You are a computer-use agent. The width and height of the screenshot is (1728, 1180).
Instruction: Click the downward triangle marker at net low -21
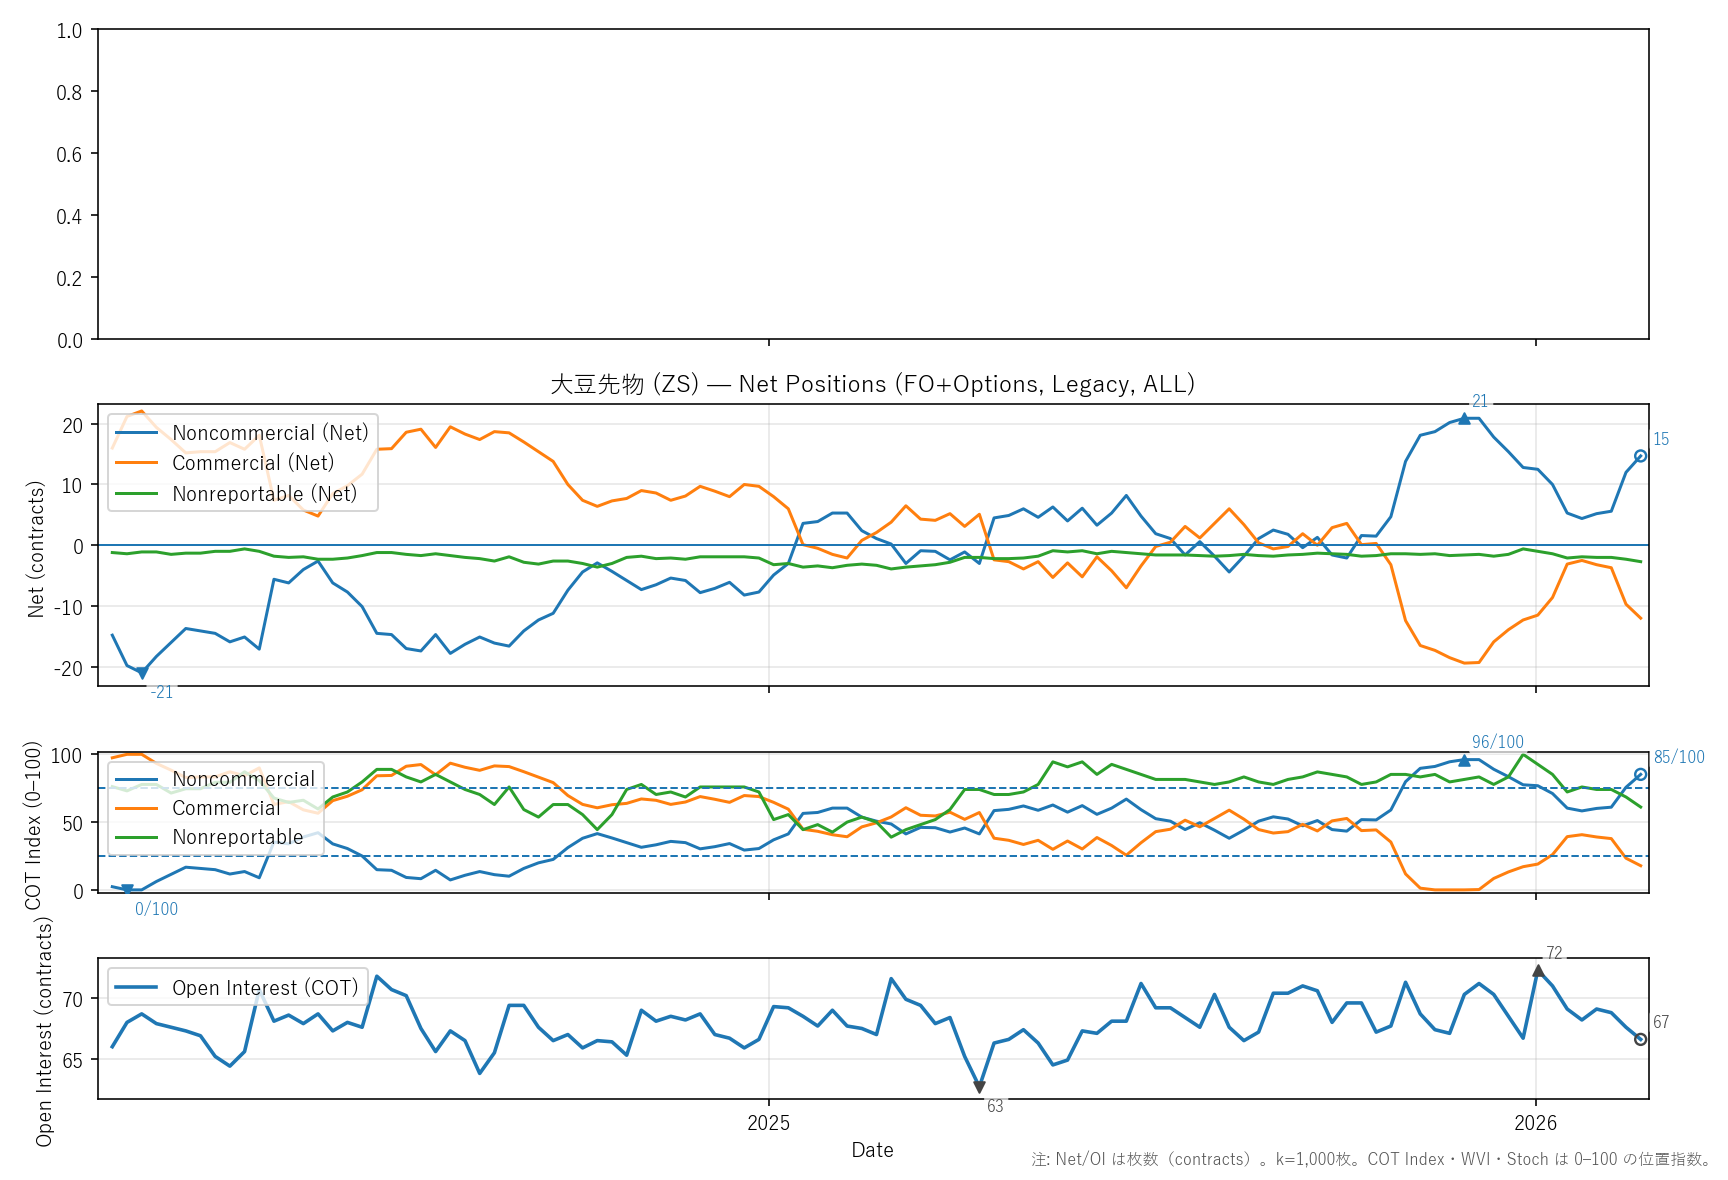pyautogui.click(x=142, y=673)
